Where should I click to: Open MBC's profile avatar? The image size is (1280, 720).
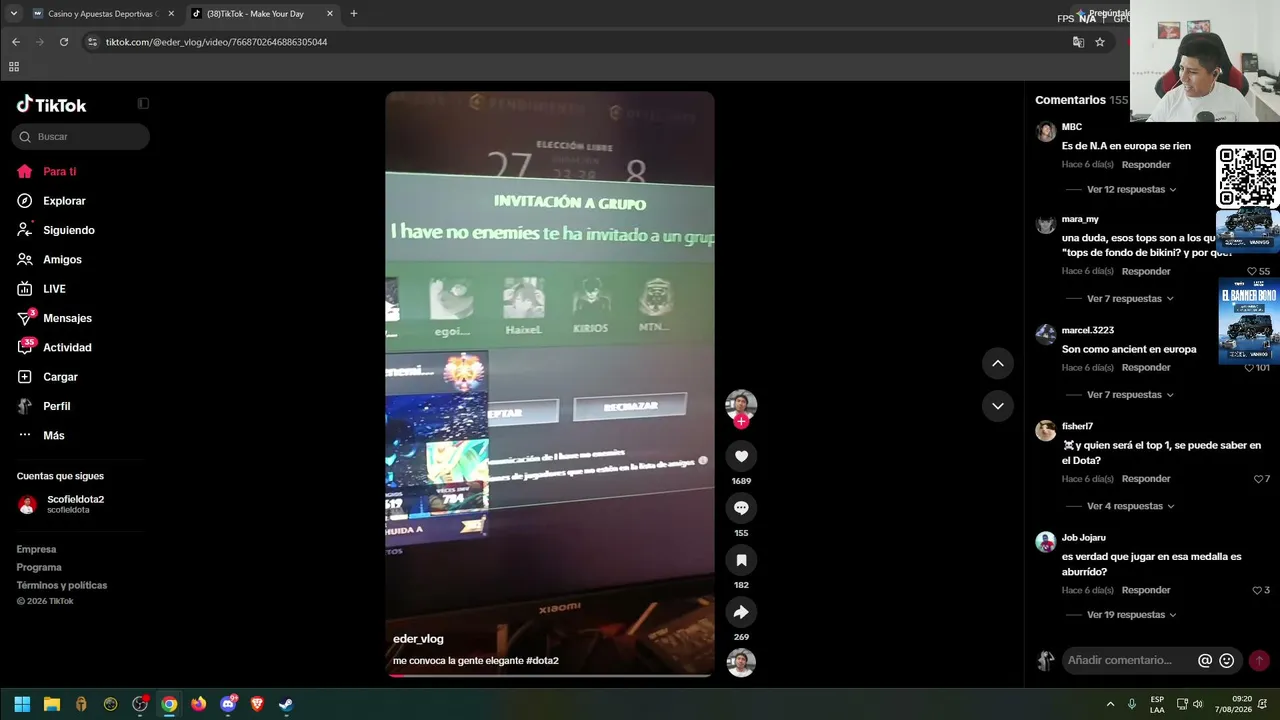pyautogui.click(x=1046, y=132)
